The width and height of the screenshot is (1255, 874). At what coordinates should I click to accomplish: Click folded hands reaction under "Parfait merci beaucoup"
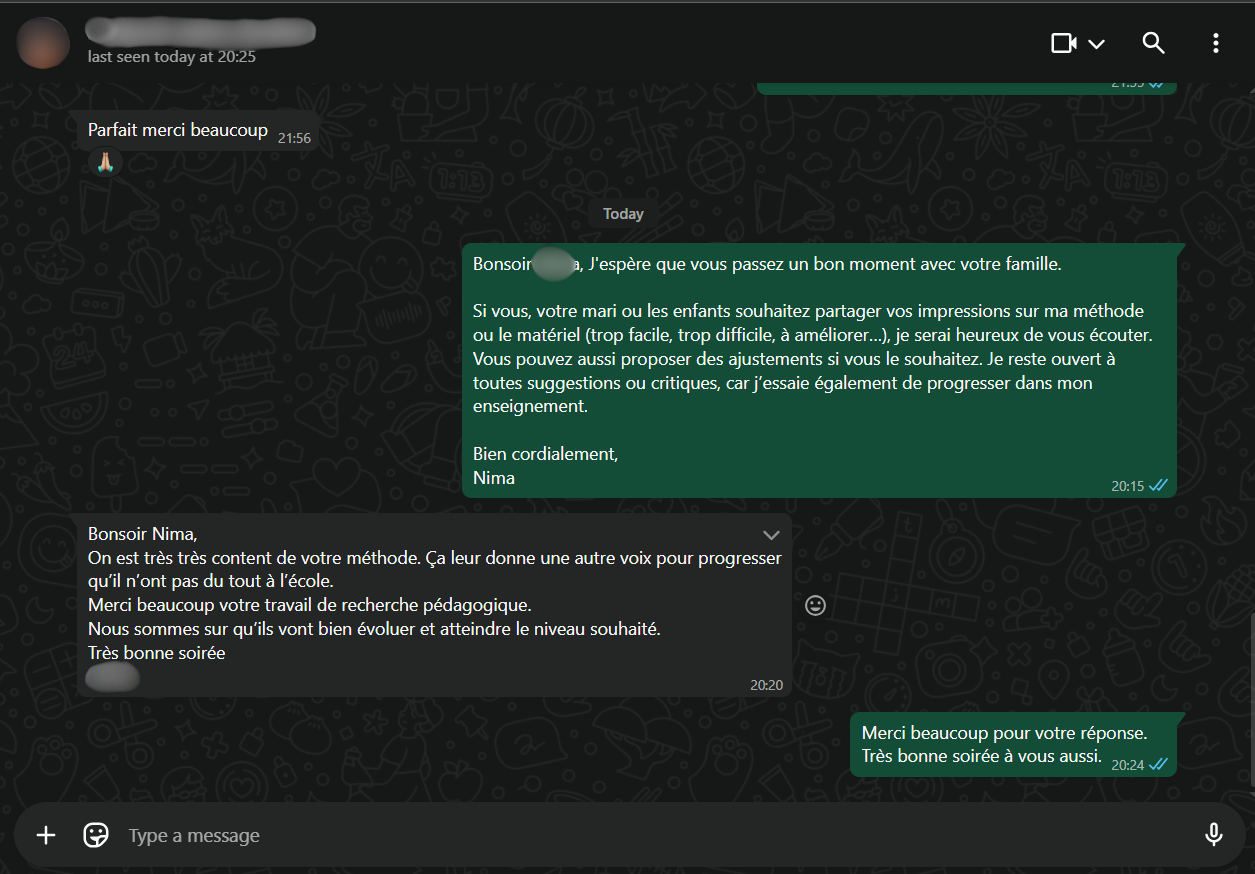[105, 162]
